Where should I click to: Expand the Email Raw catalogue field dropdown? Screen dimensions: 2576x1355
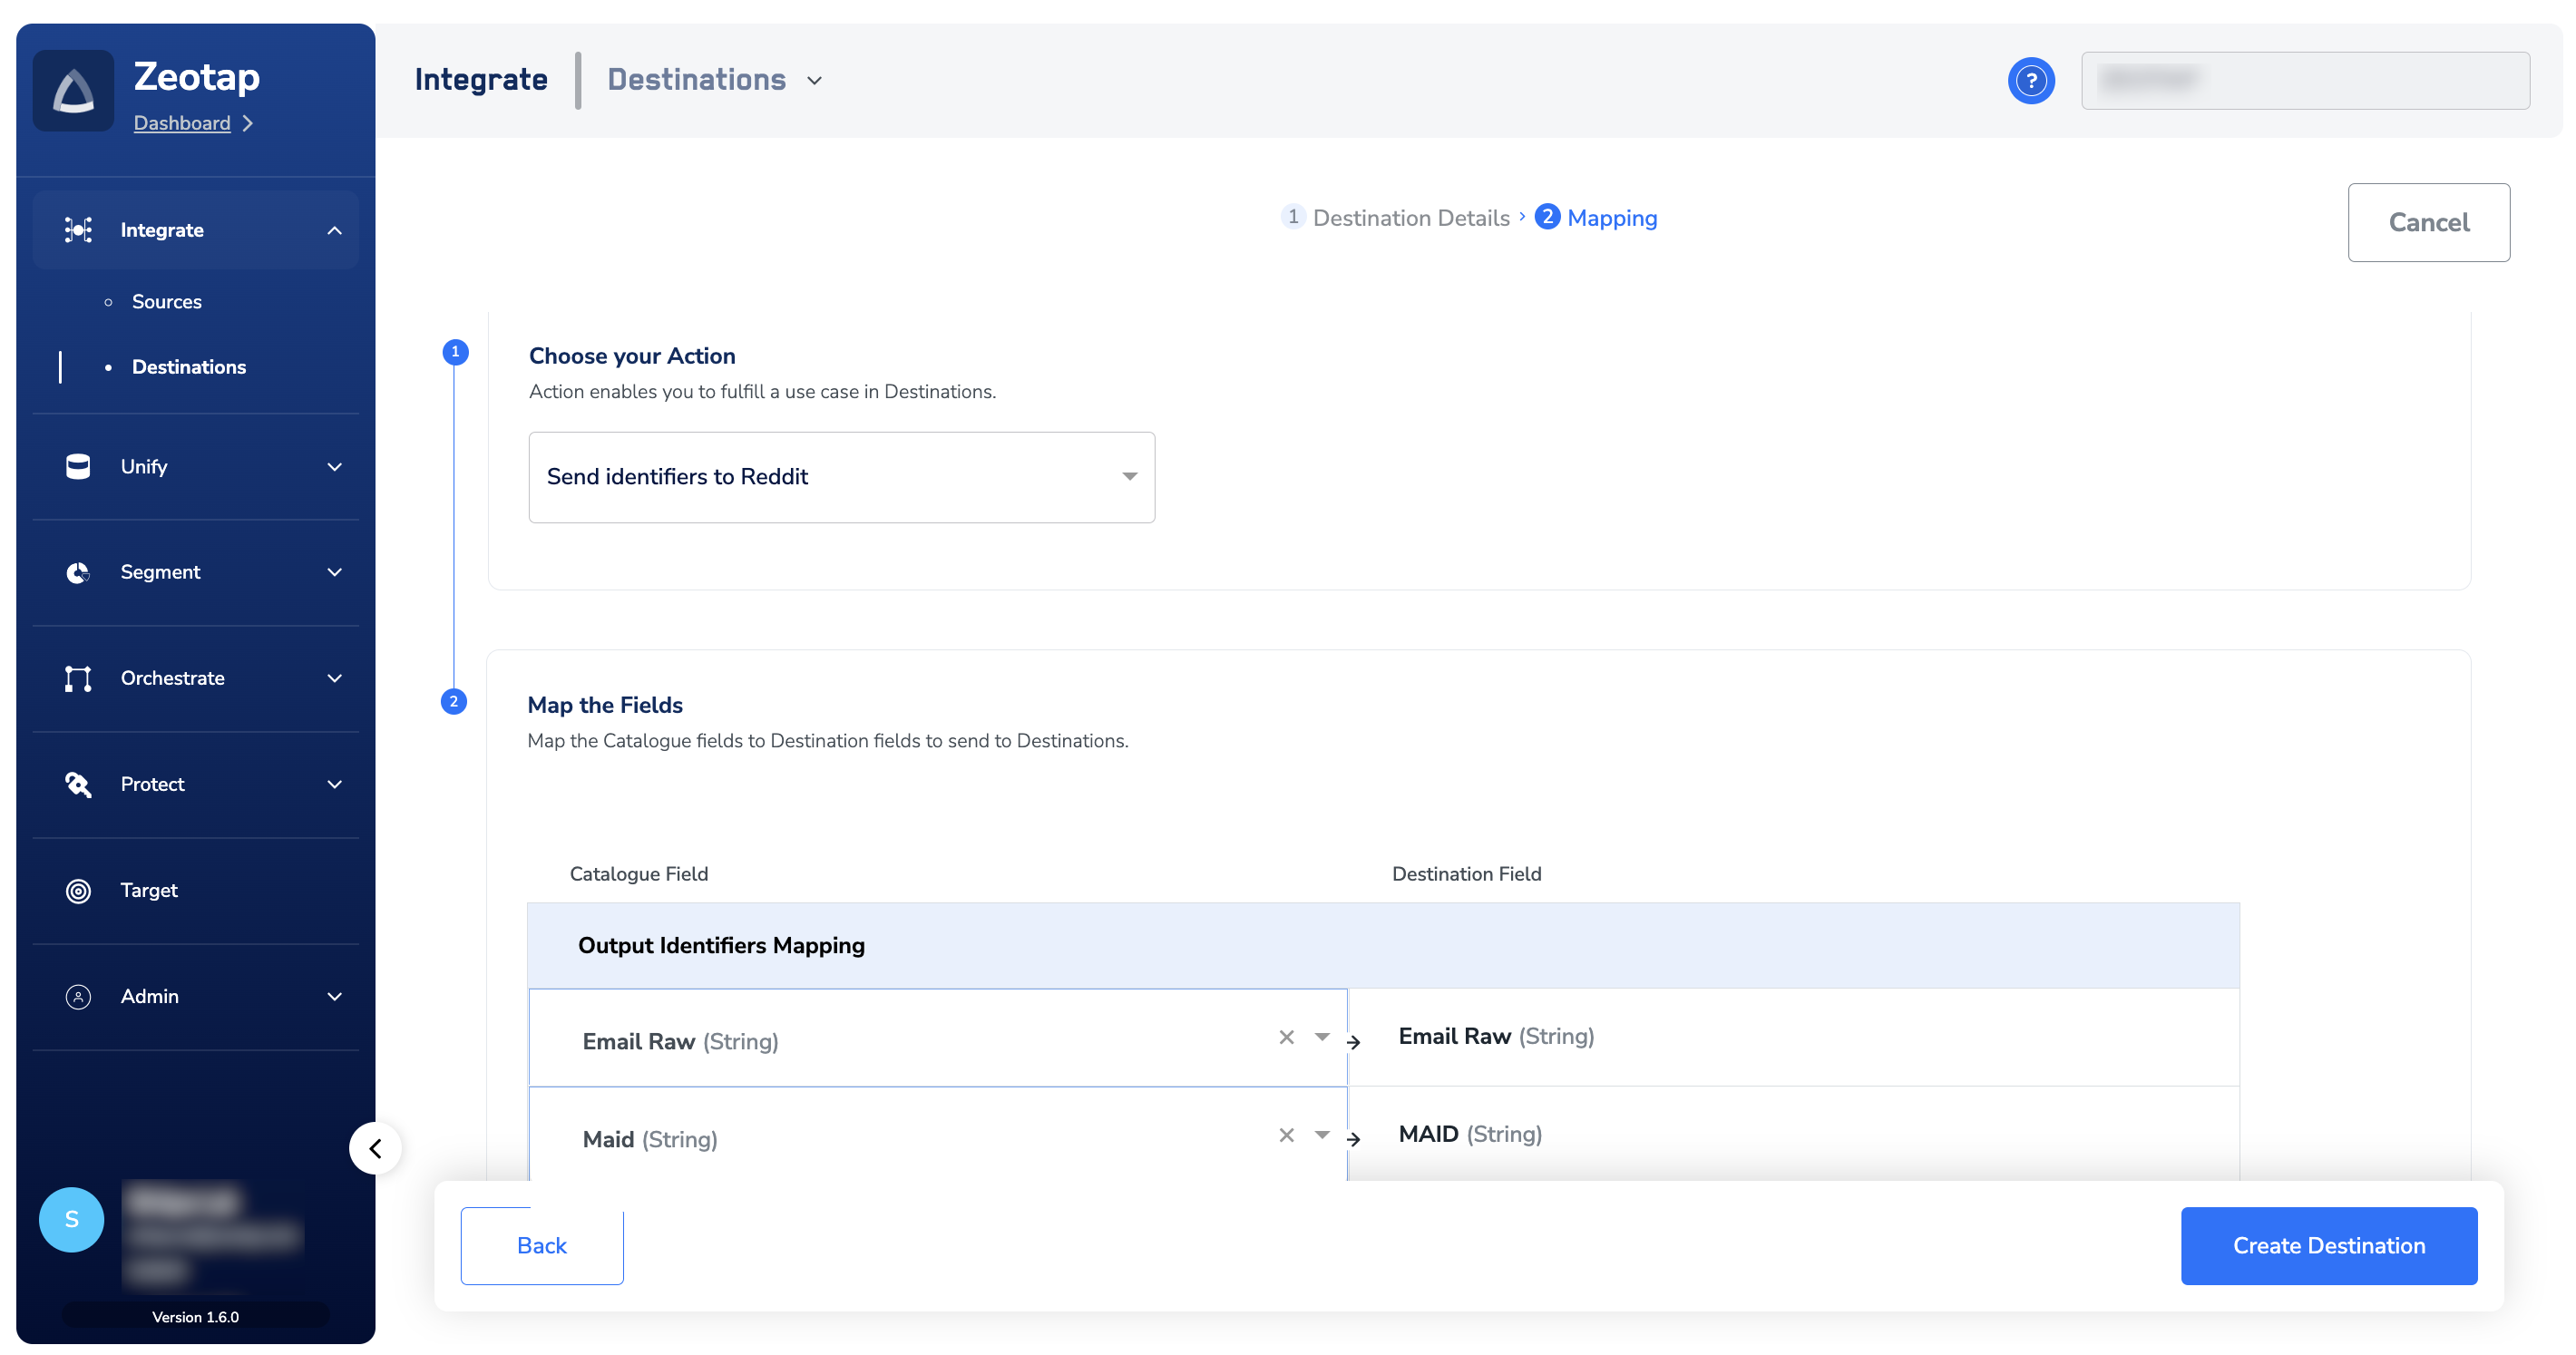1322,1038
